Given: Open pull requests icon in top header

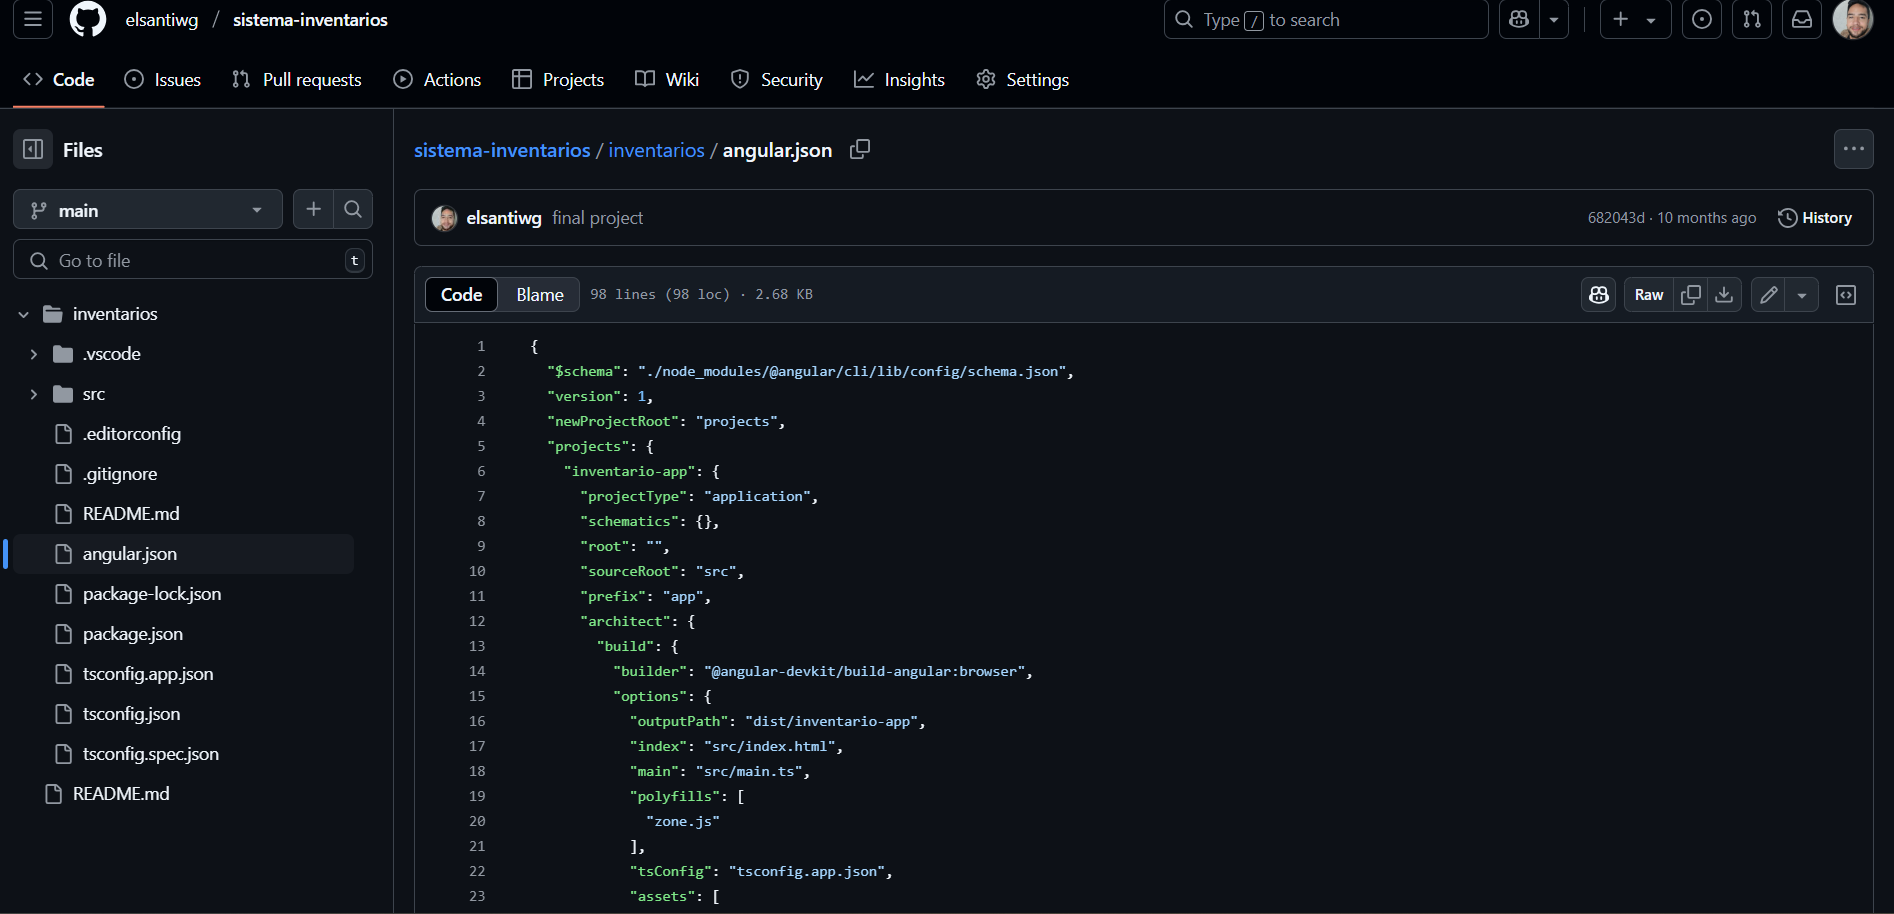Looking at the screenshot, I should (1752, 20).
